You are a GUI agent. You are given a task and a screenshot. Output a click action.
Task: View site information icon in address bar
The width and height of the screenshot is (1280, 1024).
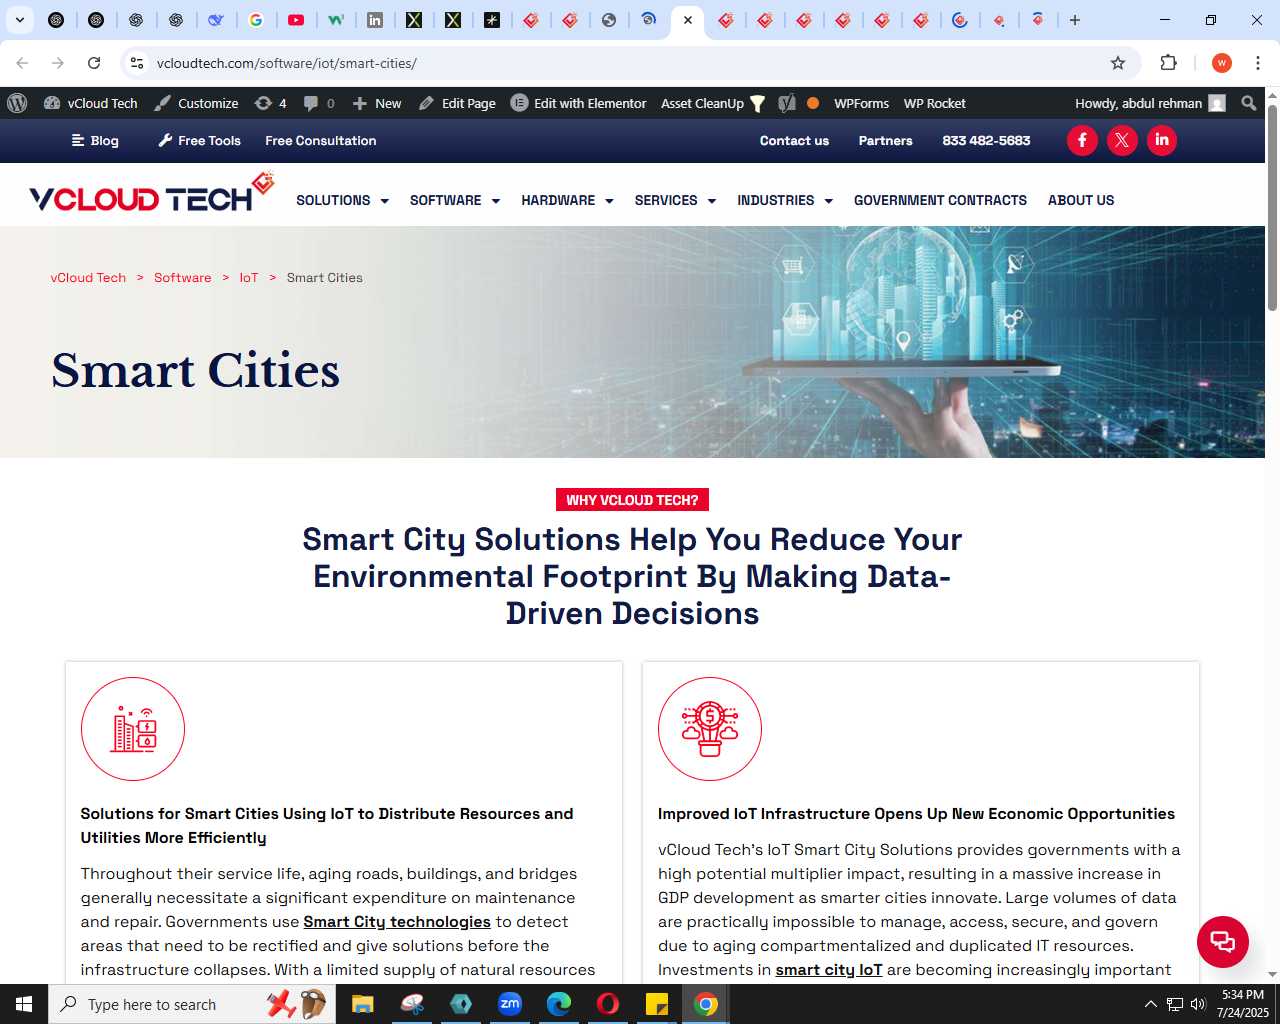(x=137, y=63)
